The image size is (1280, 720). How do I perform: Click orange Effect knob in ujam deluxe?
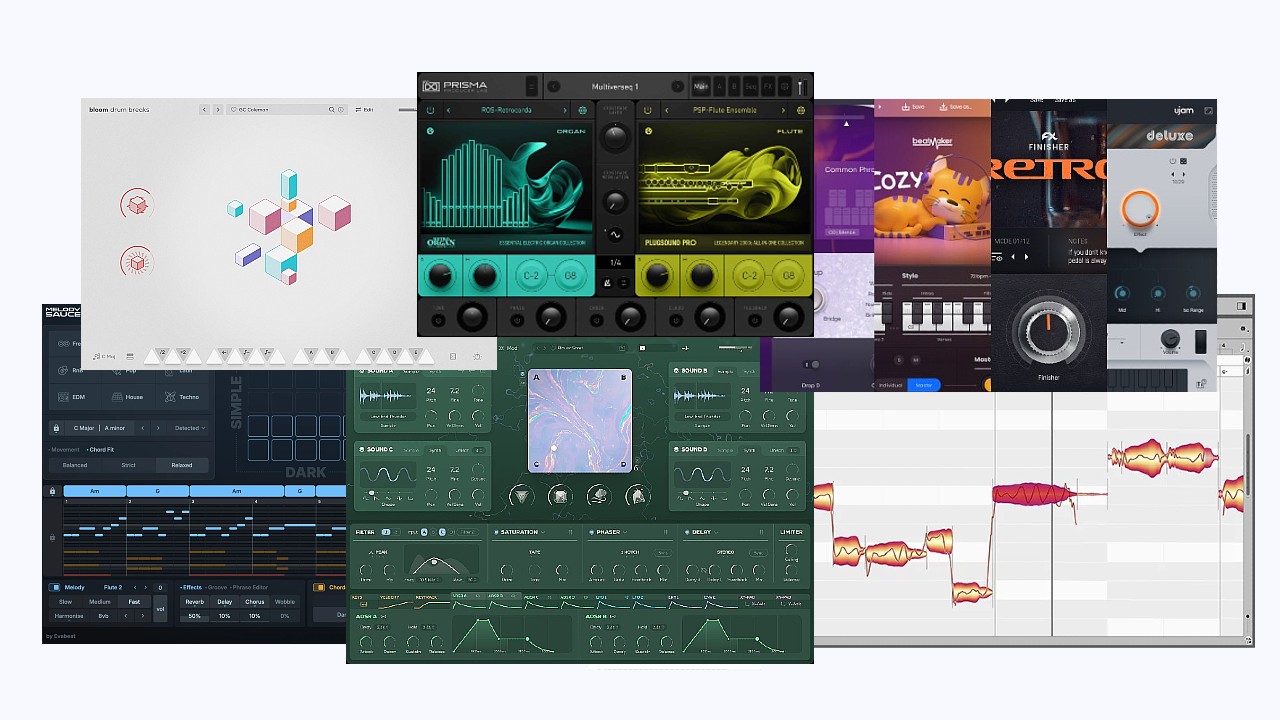pyautogui.click(x=1139, y=209)
